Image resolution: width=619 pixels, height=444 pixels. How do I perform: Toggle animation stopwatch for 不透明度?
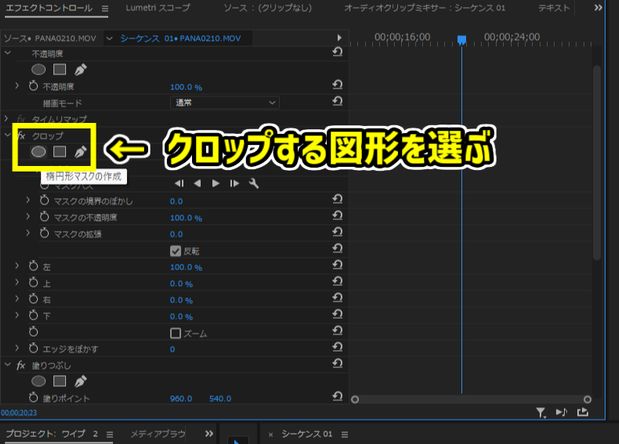pyautogui.click(x=34, y=86)
